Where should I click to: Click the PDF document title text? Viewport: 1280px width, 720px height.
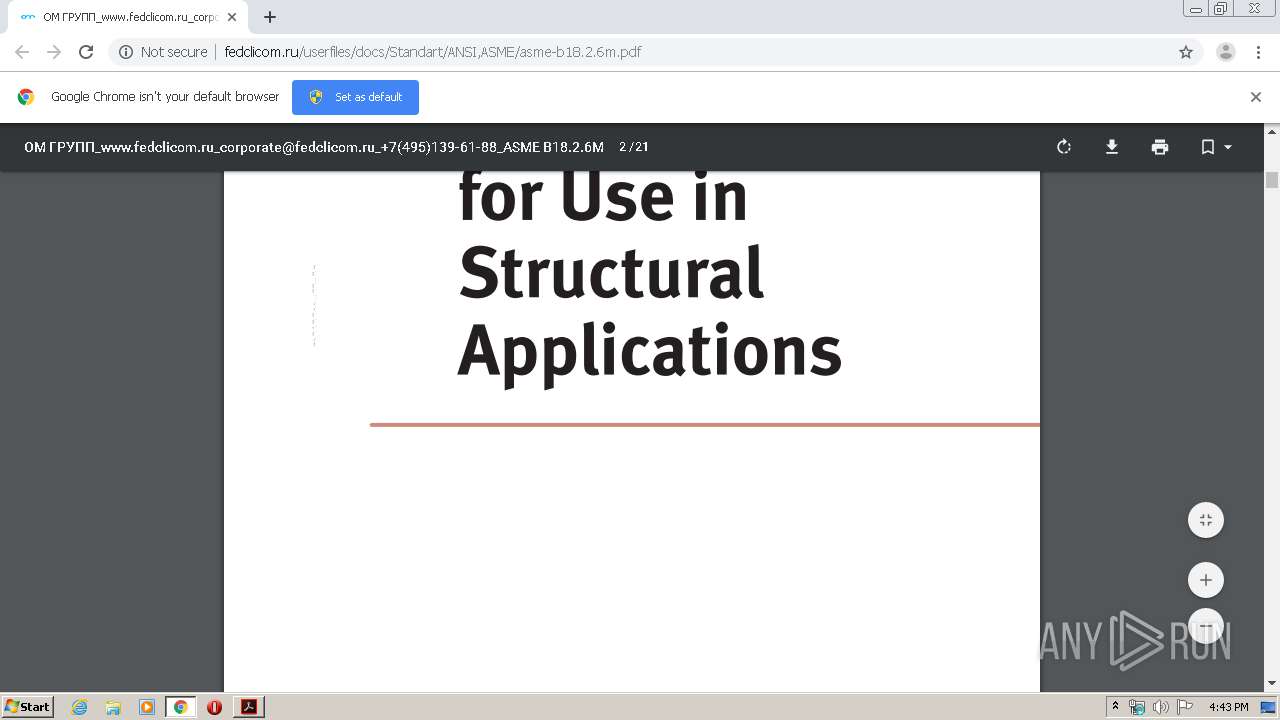pyautogui.click(x=314, y=147)
